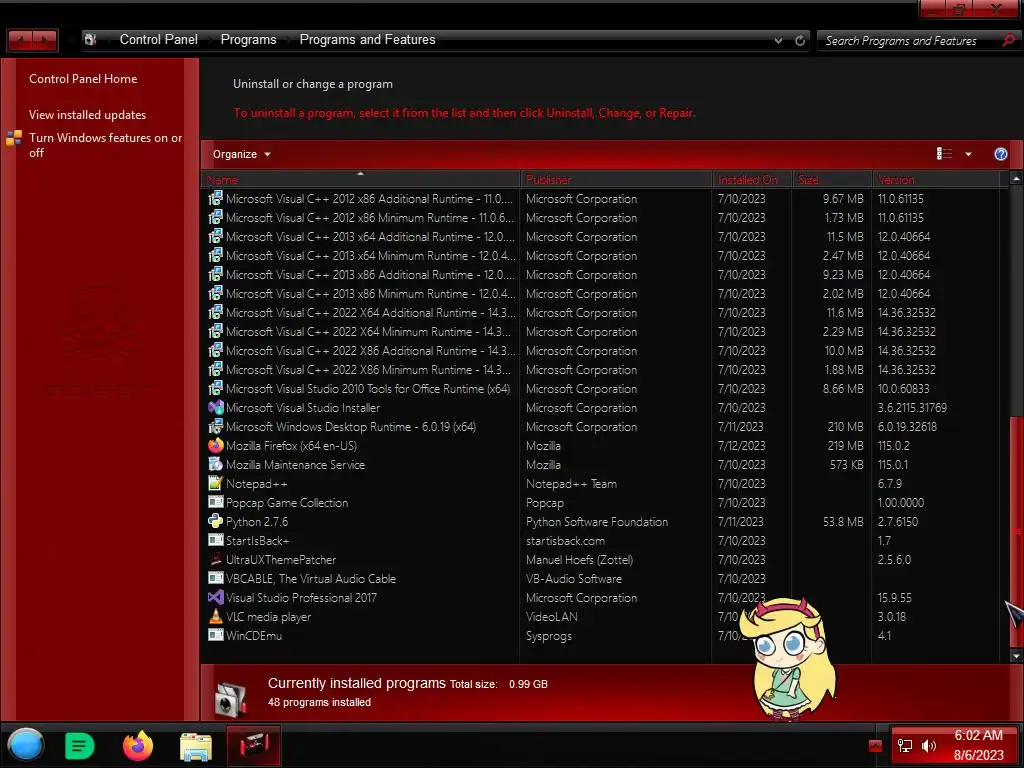Image resolution: width=1024 pixels, height=768 pixels.
Task: Select Microsoft Visual C++ 2013 x64 Minimum Runtime
Action: tap(370, 255)
